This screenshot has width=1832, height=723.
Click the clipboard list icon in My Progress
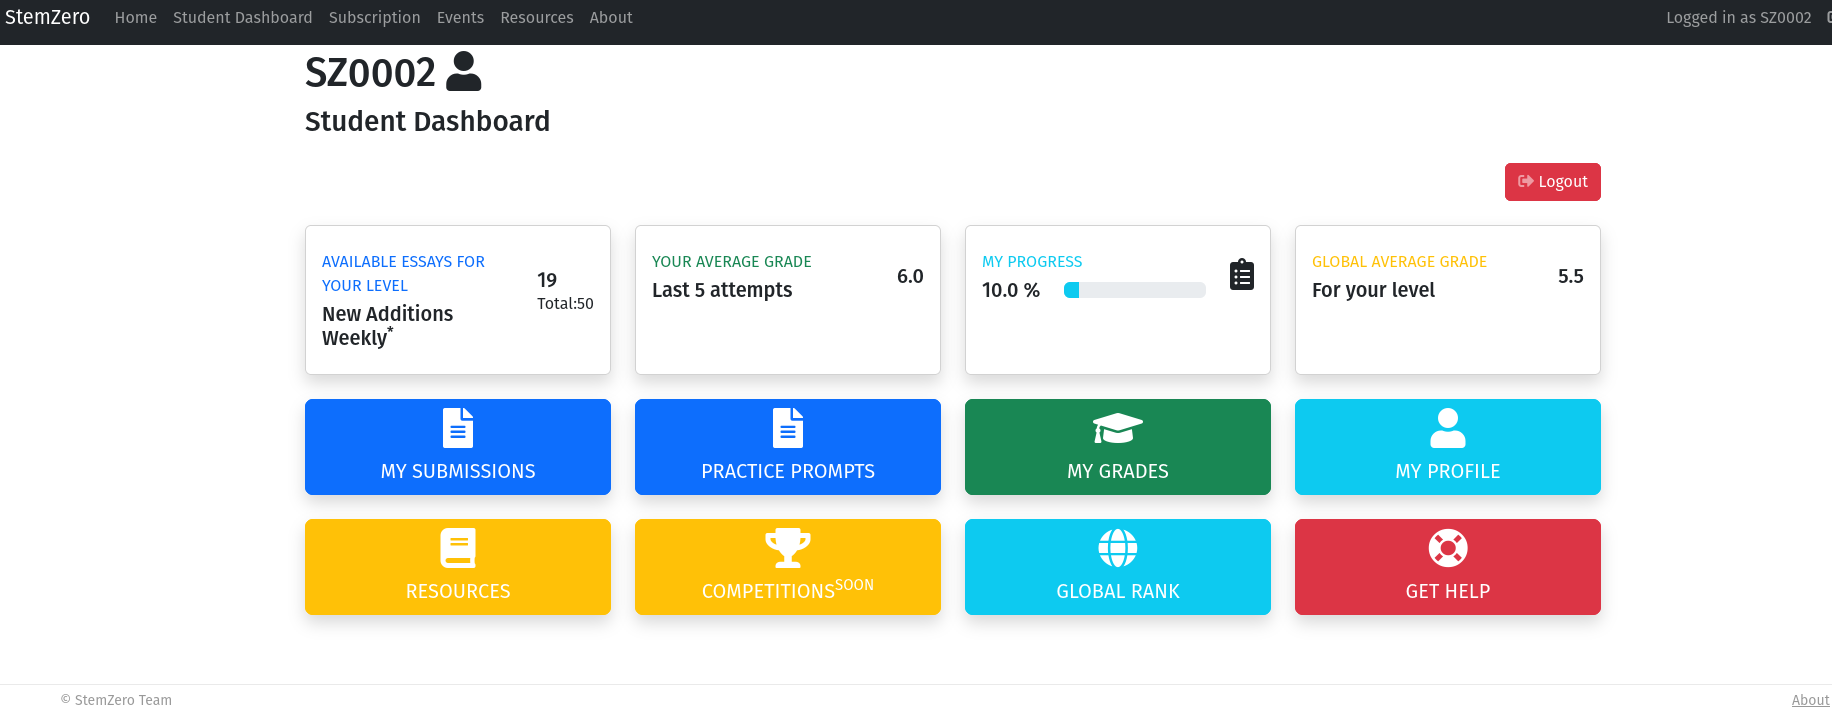coord(1242,274)
